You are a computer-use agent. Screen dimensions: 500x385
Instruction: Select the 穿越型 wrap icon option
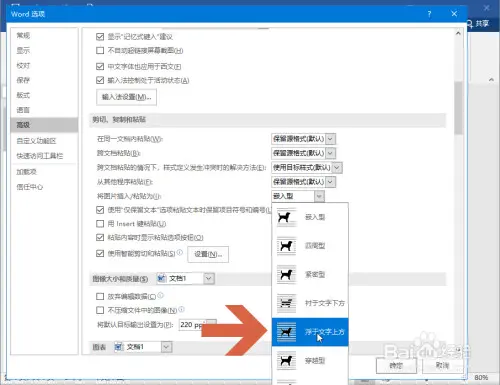[286, 361]
